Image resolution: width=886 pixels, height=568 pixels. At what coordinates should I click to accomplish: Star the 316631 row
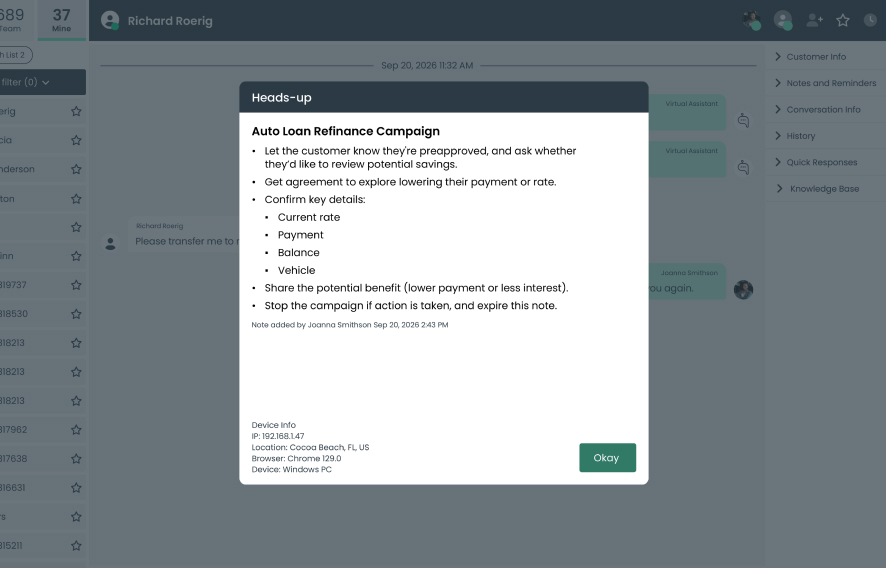point(76,487)
